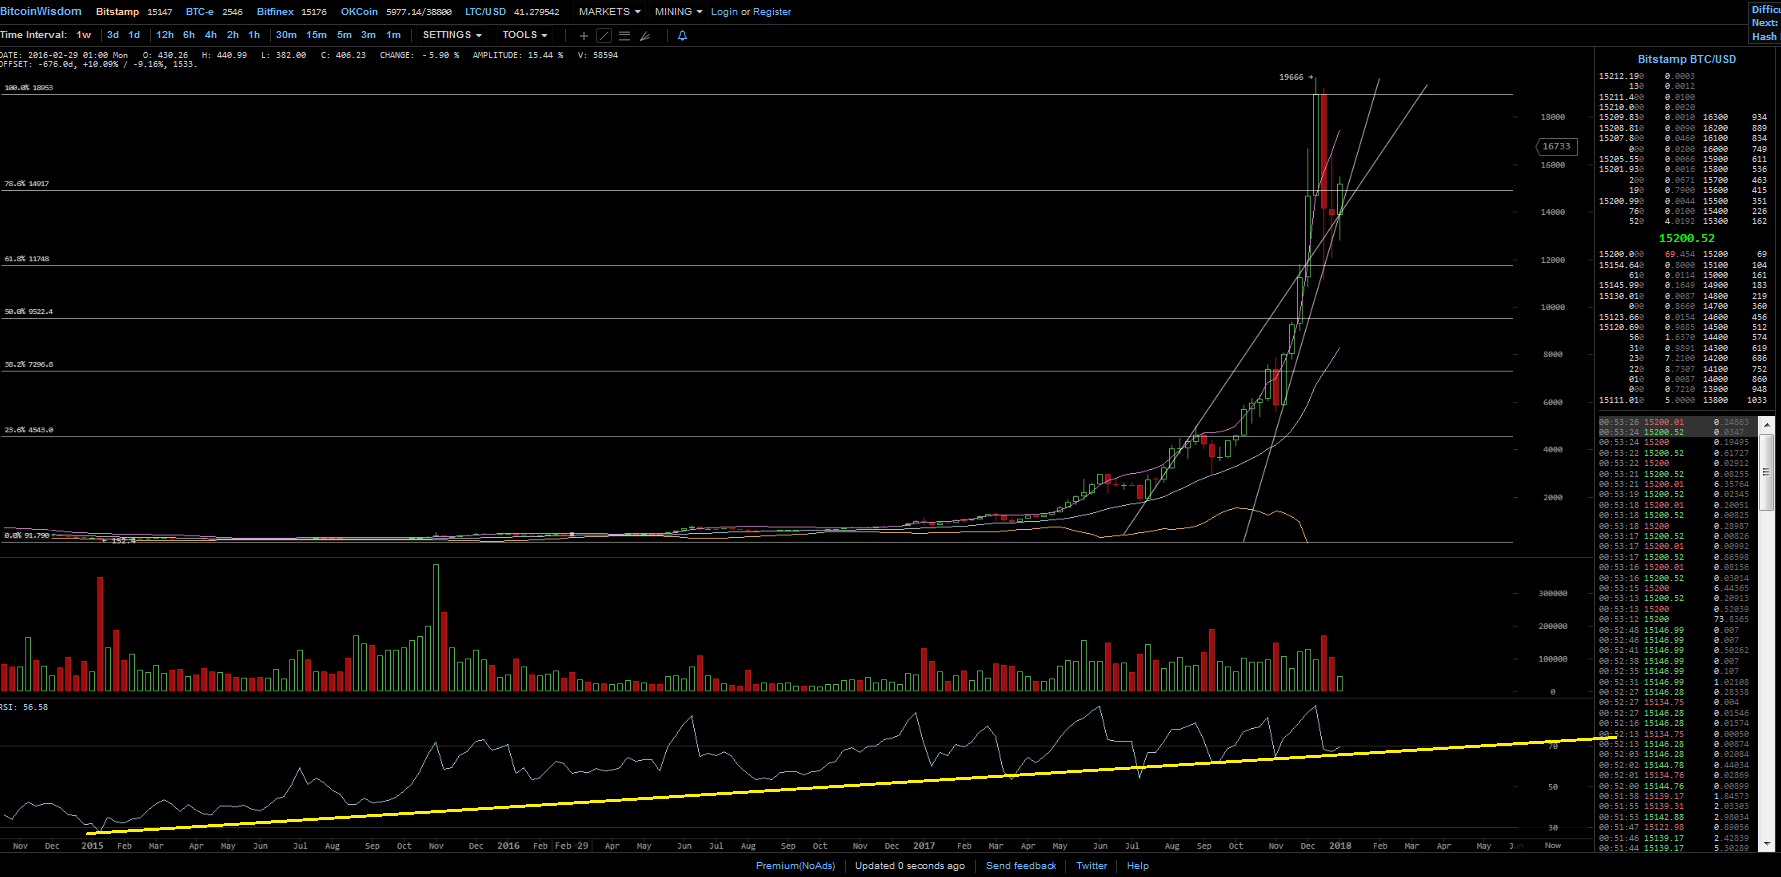Click the 2016 marker on time axis
The width and height of the screenshot is (1781, 877).
(508, 846)
